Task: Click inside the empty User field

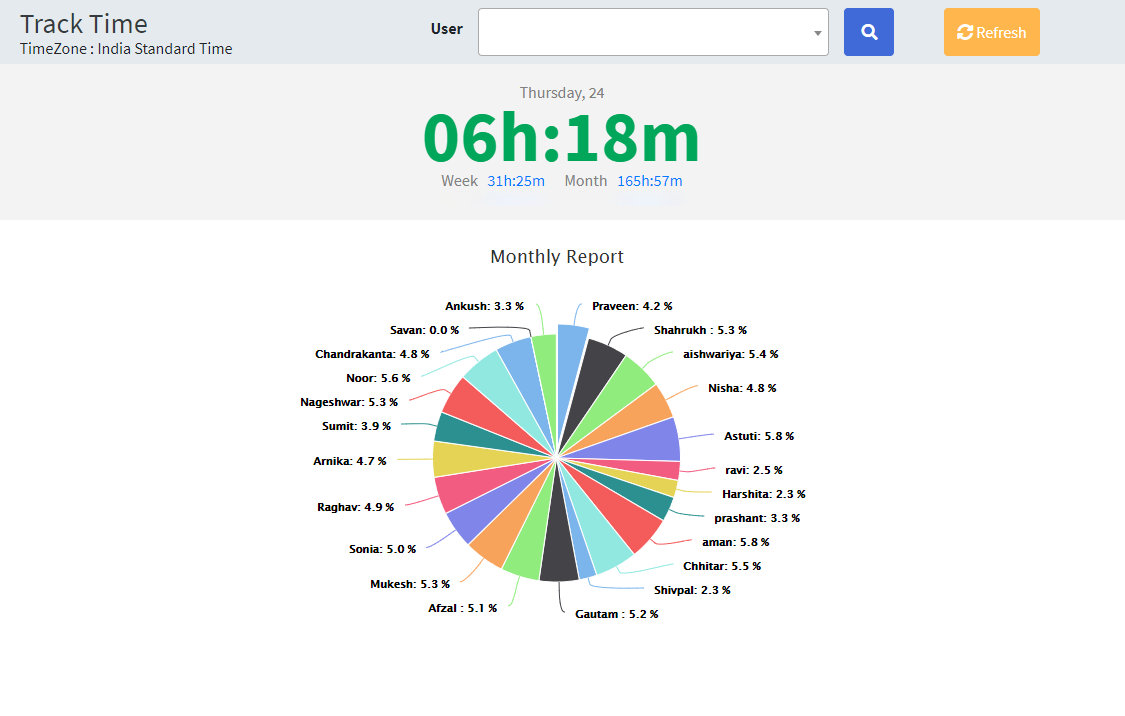Action: tap(640, 31)
